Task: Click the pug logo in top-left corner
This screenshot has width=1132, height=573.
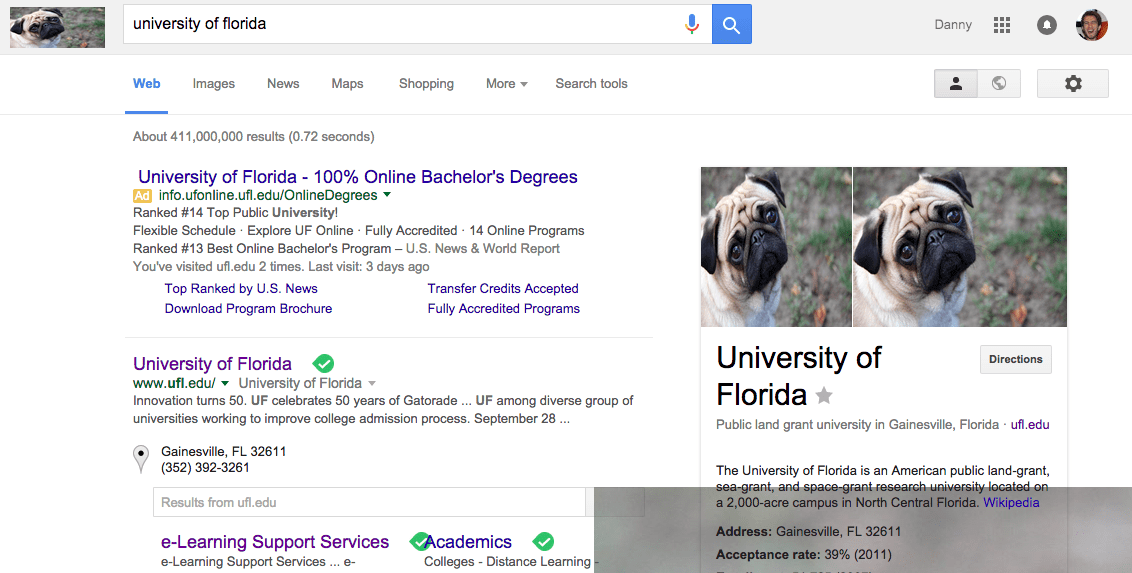Action: click(57, 27)
